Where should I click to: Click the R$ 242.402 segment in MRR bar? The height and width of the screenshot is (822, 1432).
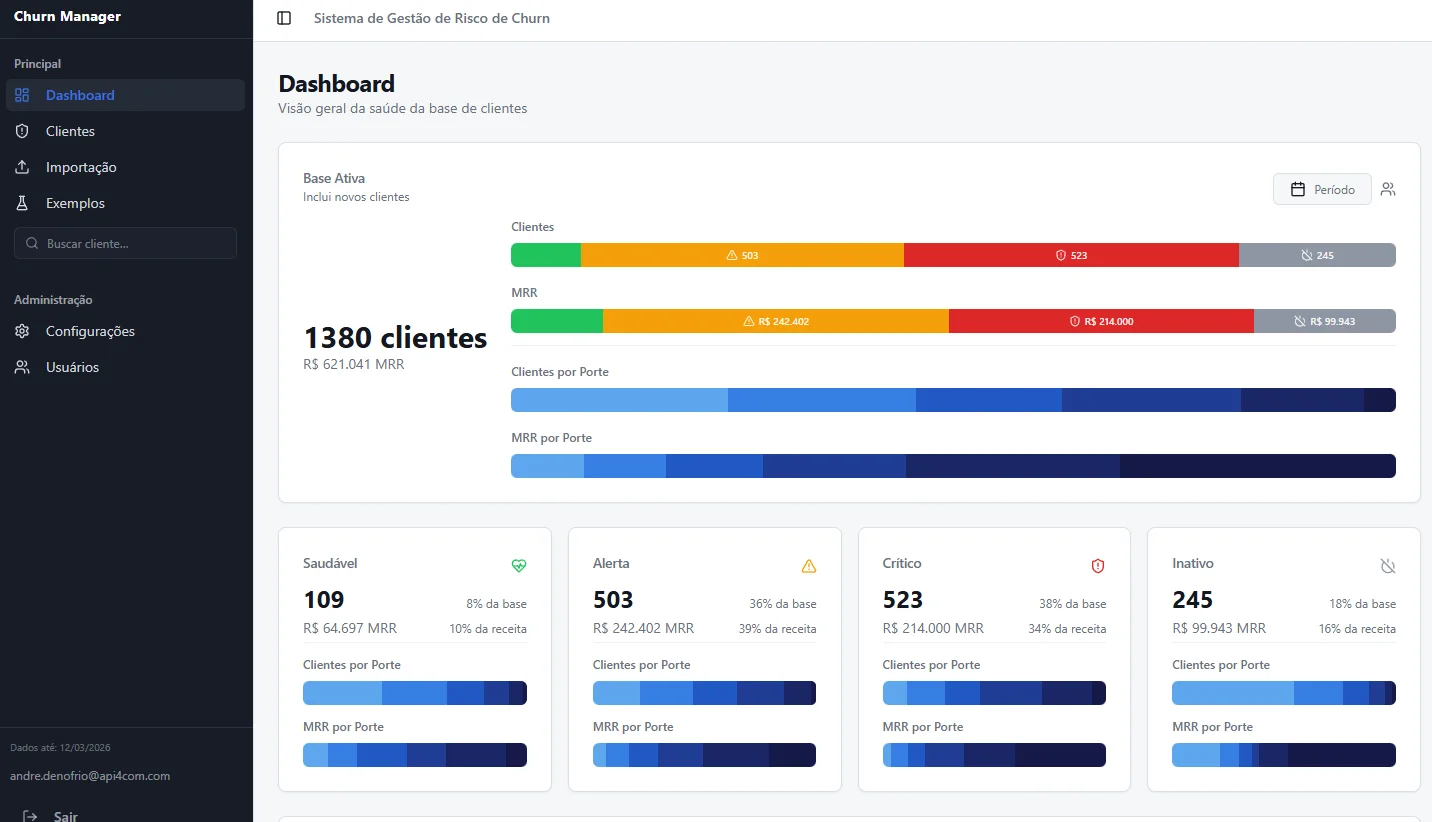click(776, 321)
